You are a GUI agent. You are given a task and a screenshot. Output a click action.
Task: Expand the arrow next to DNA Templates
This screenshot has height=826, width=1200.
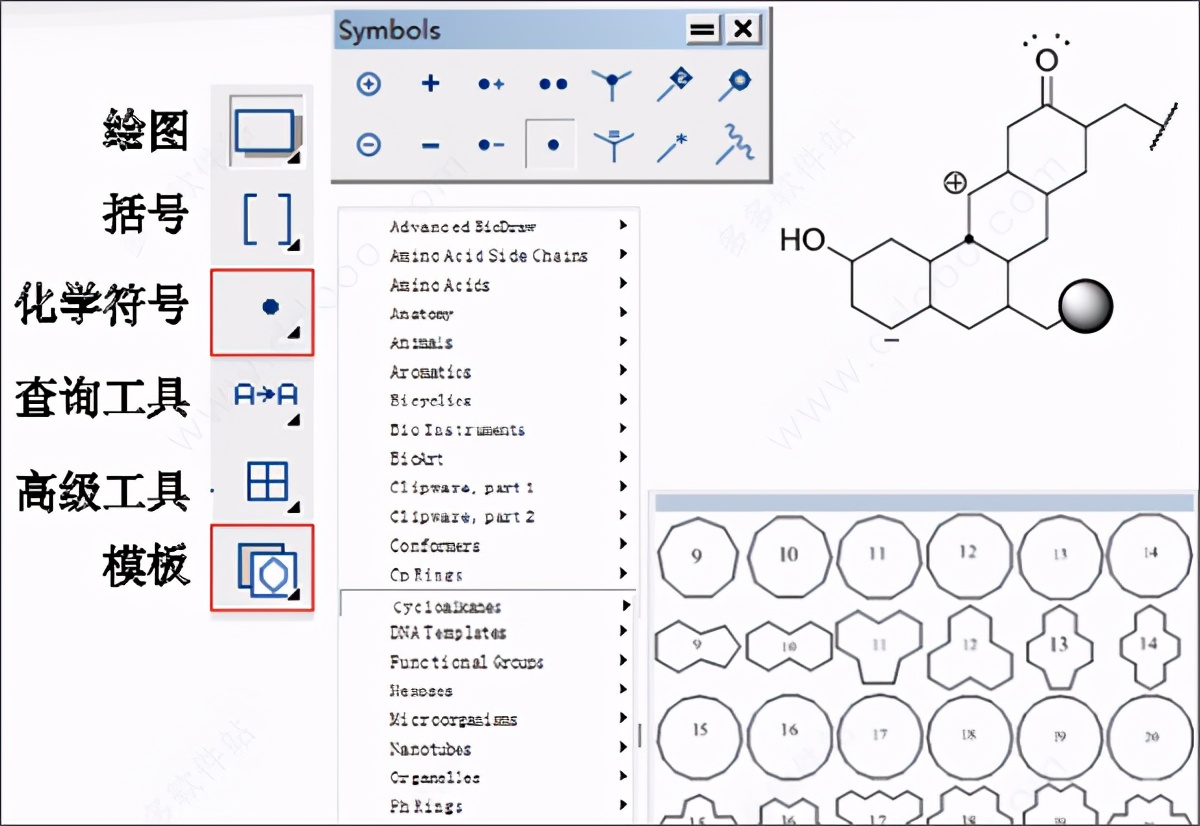click(624, 632)
